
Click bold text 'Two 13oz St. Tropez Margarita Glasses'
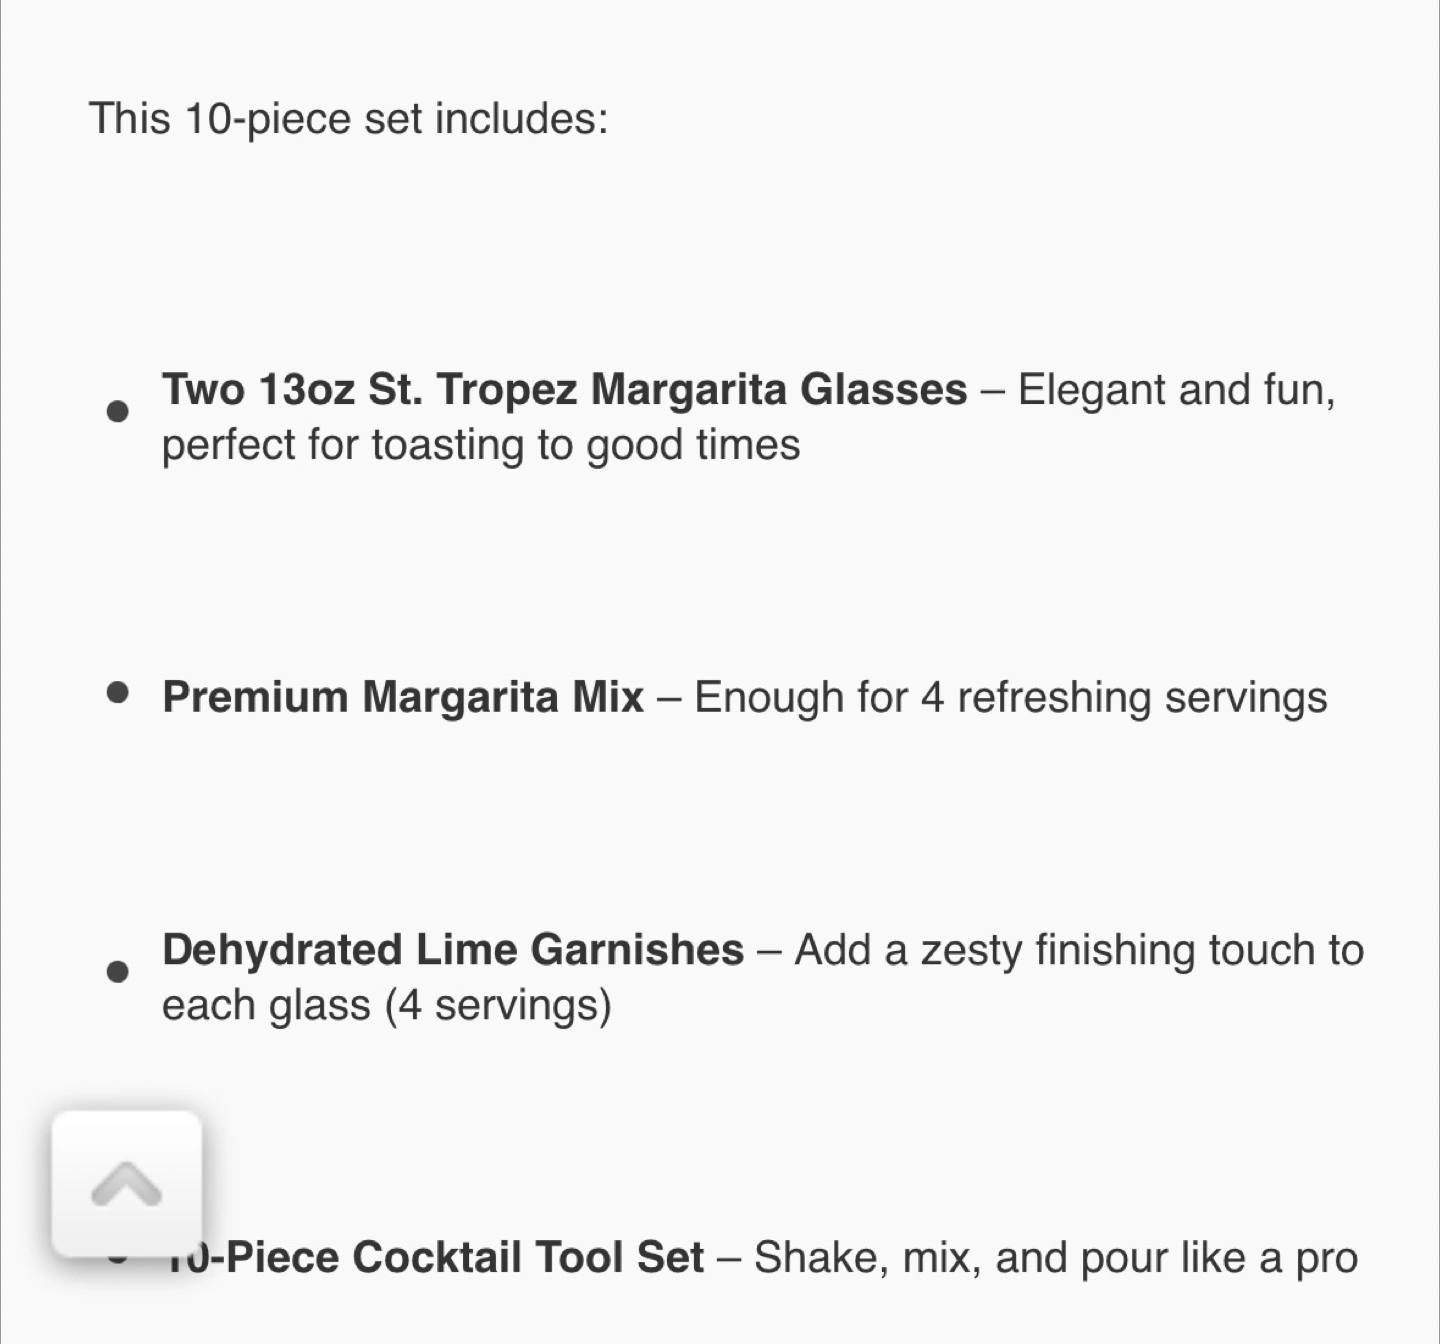pyautogui.click(x=565, y=390)
